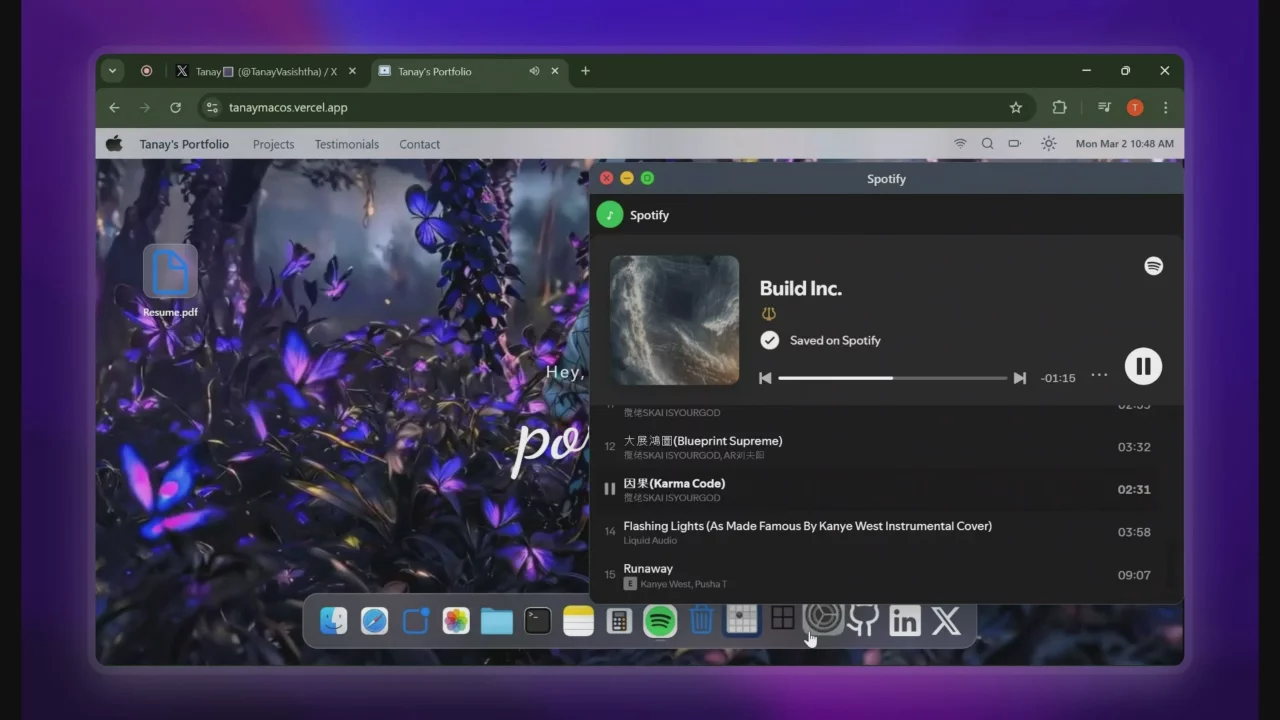Skip to the previous track
Screen dimensions: 1280x720
(765, 378)
